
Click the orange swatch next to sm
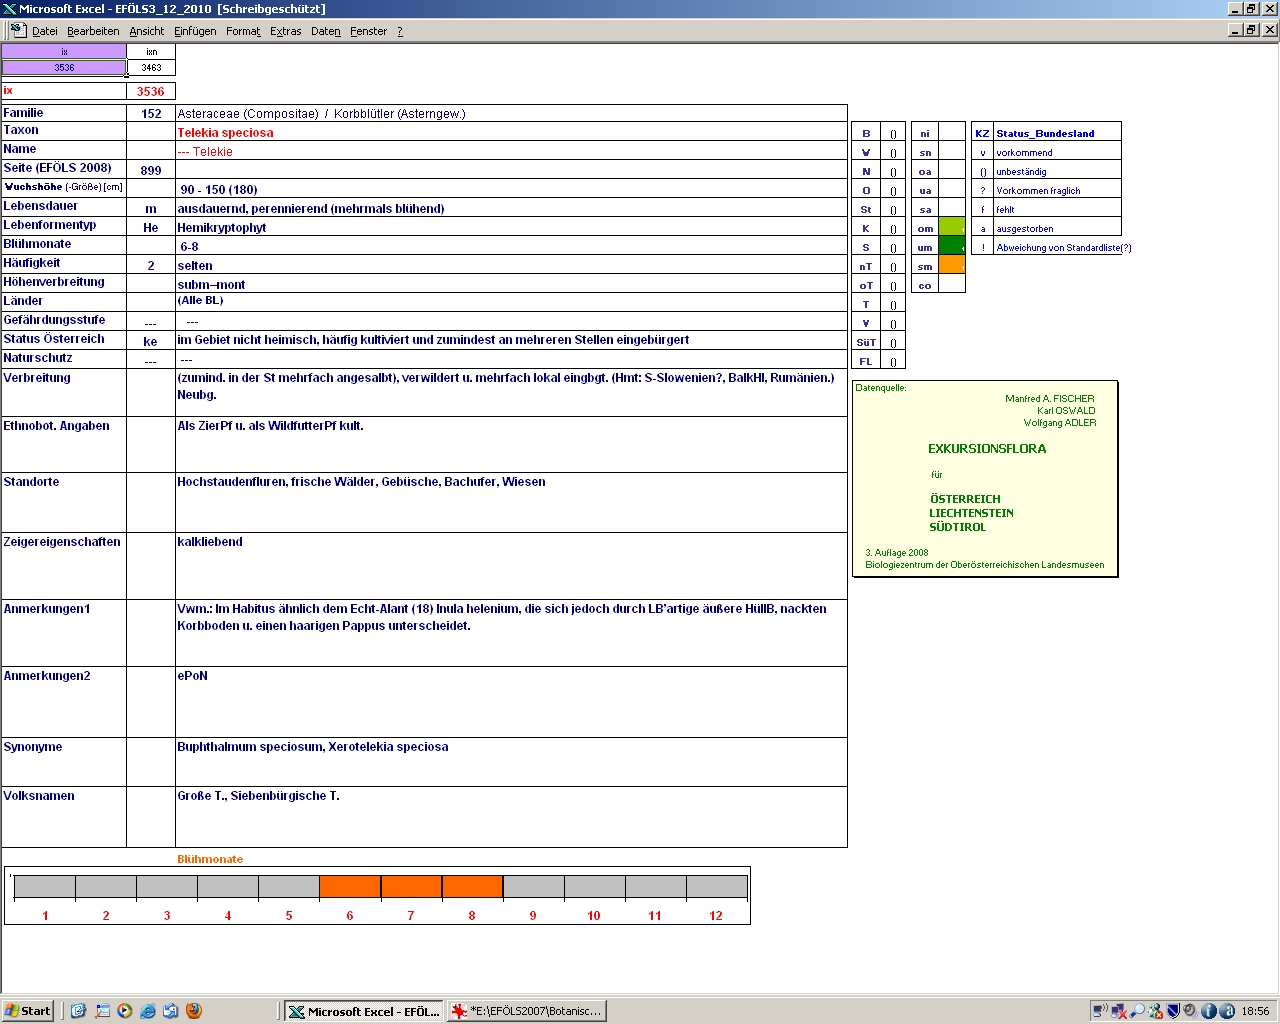pos(951,266)
